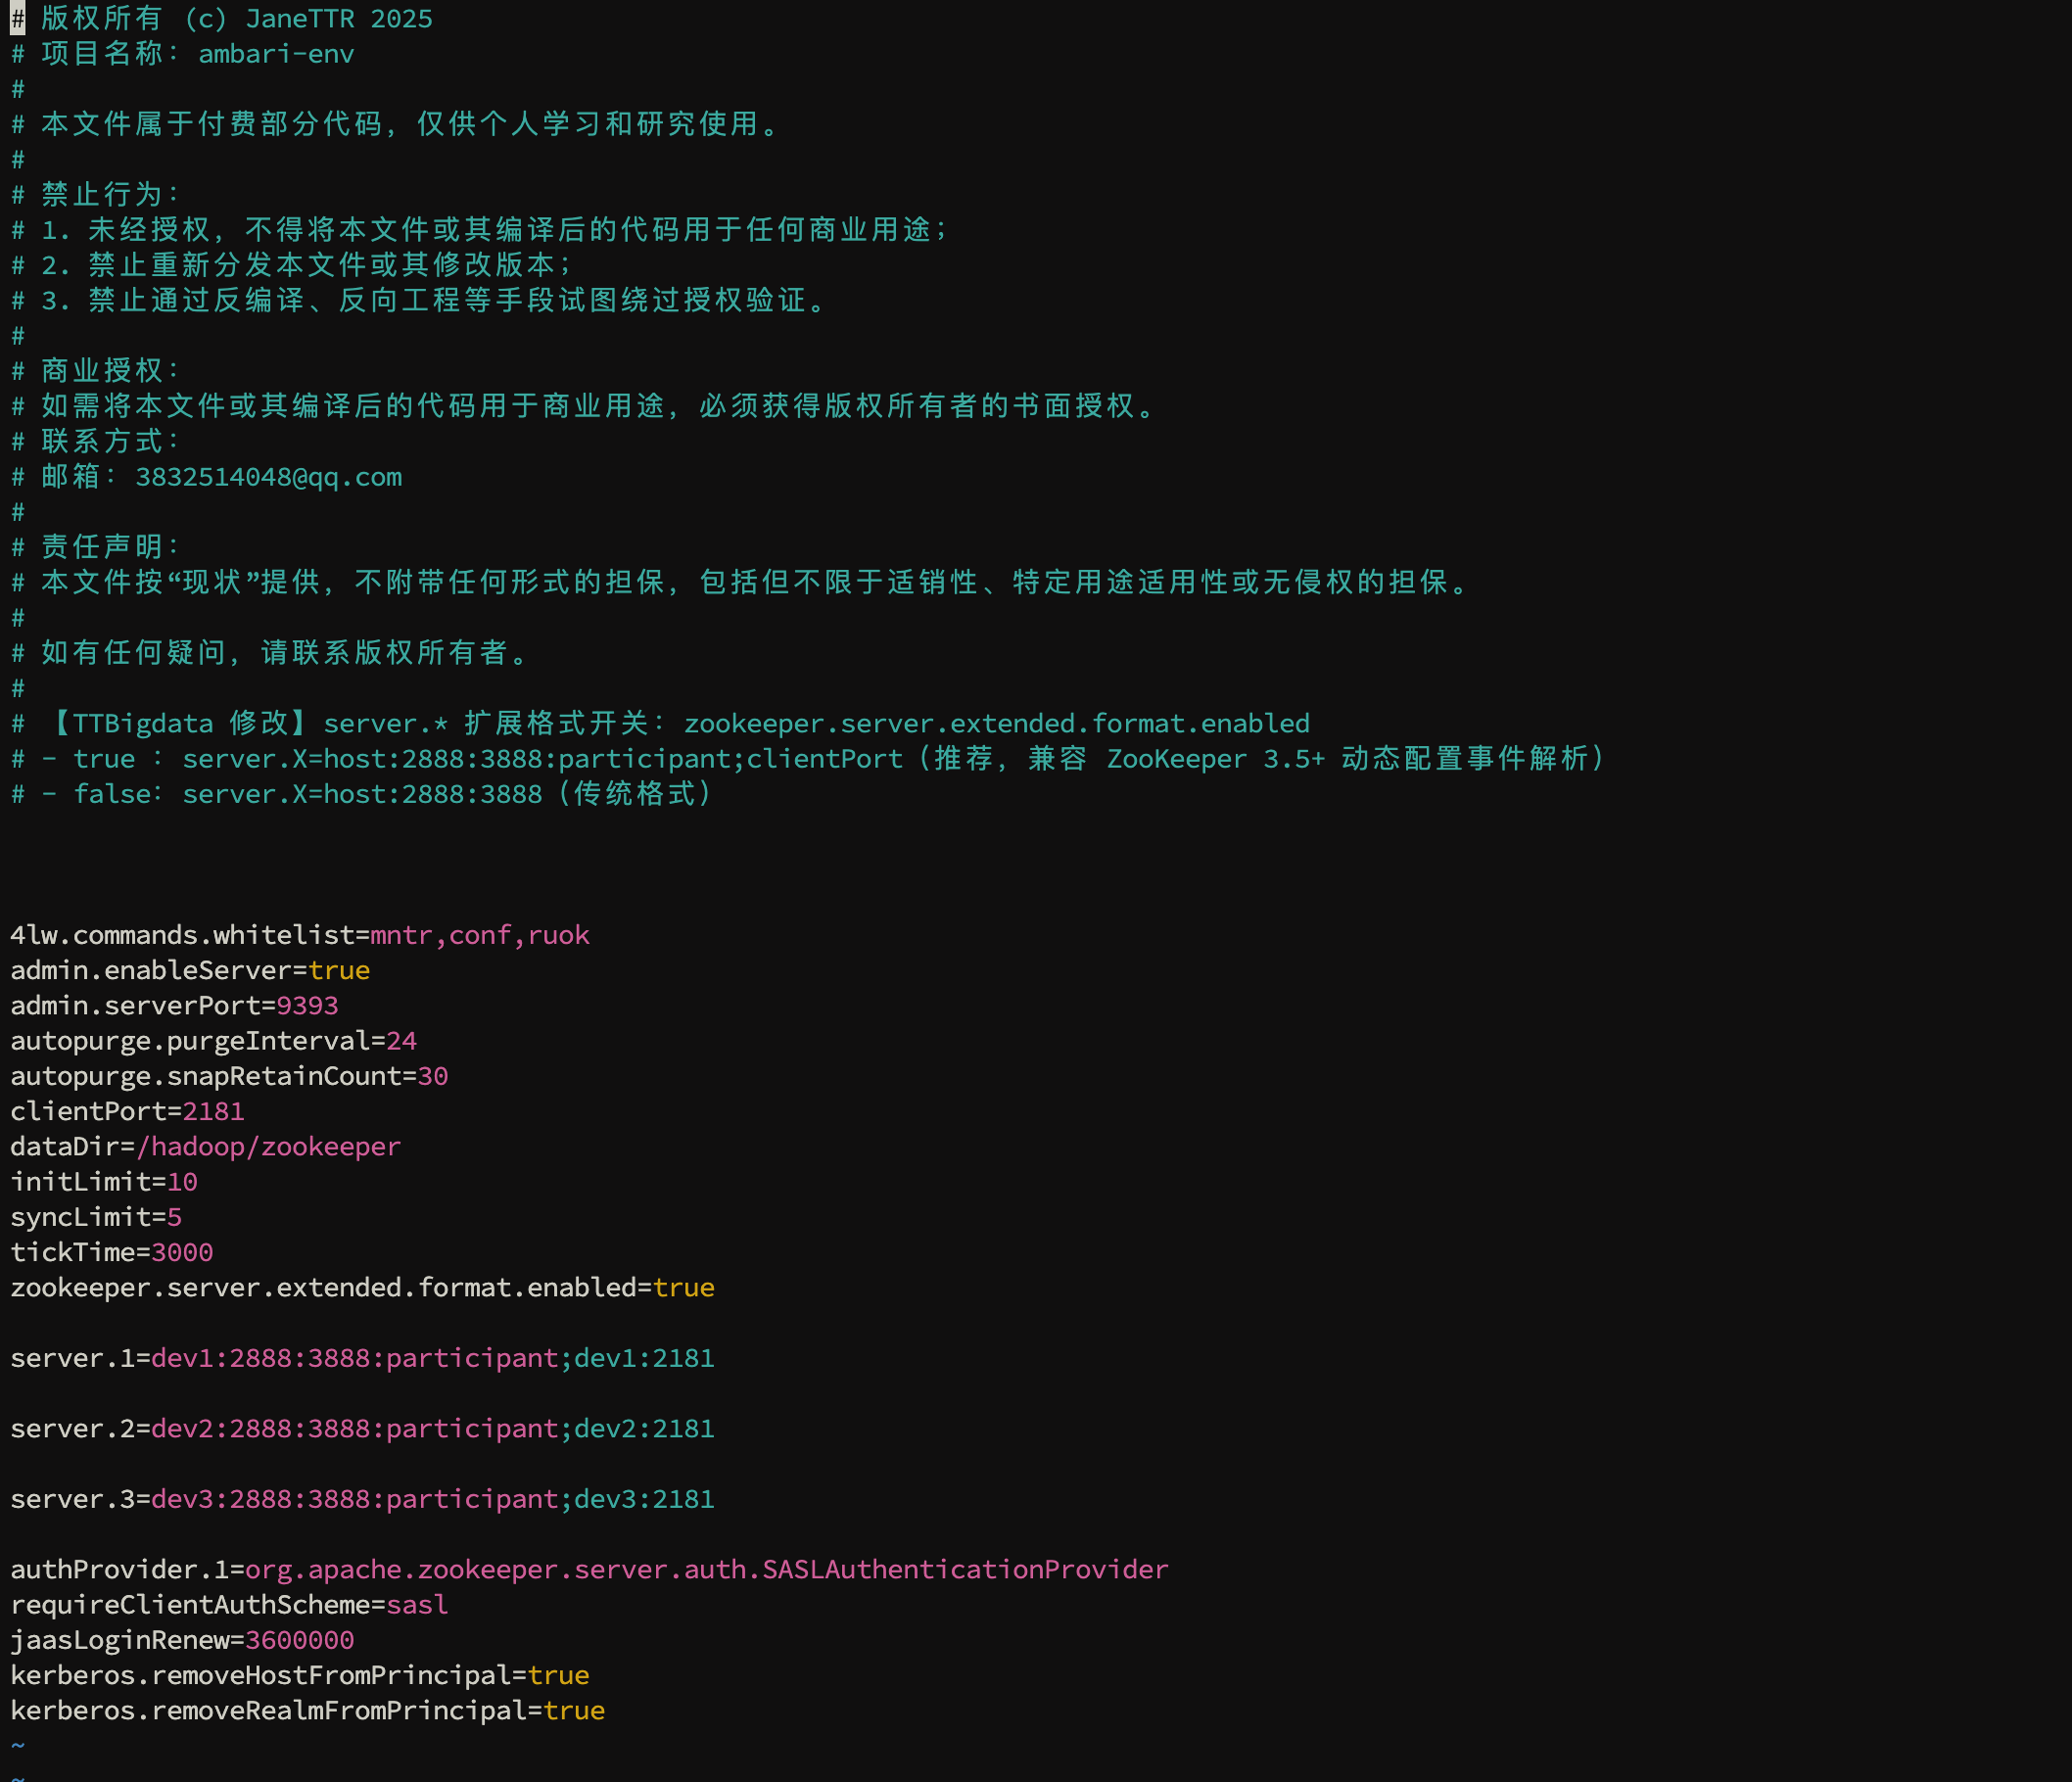Click the admin.enableServer true value
The width and height of the screenshot is (2072, 1782).
click(x=340, y=970)
